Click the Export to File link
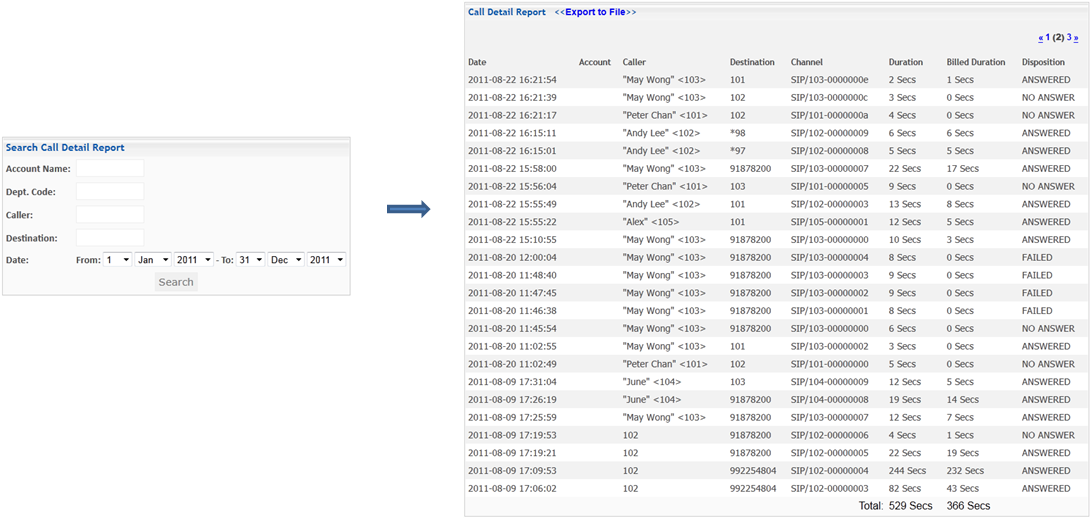Screen dimensions: 1090x518 tap(595, 13)
